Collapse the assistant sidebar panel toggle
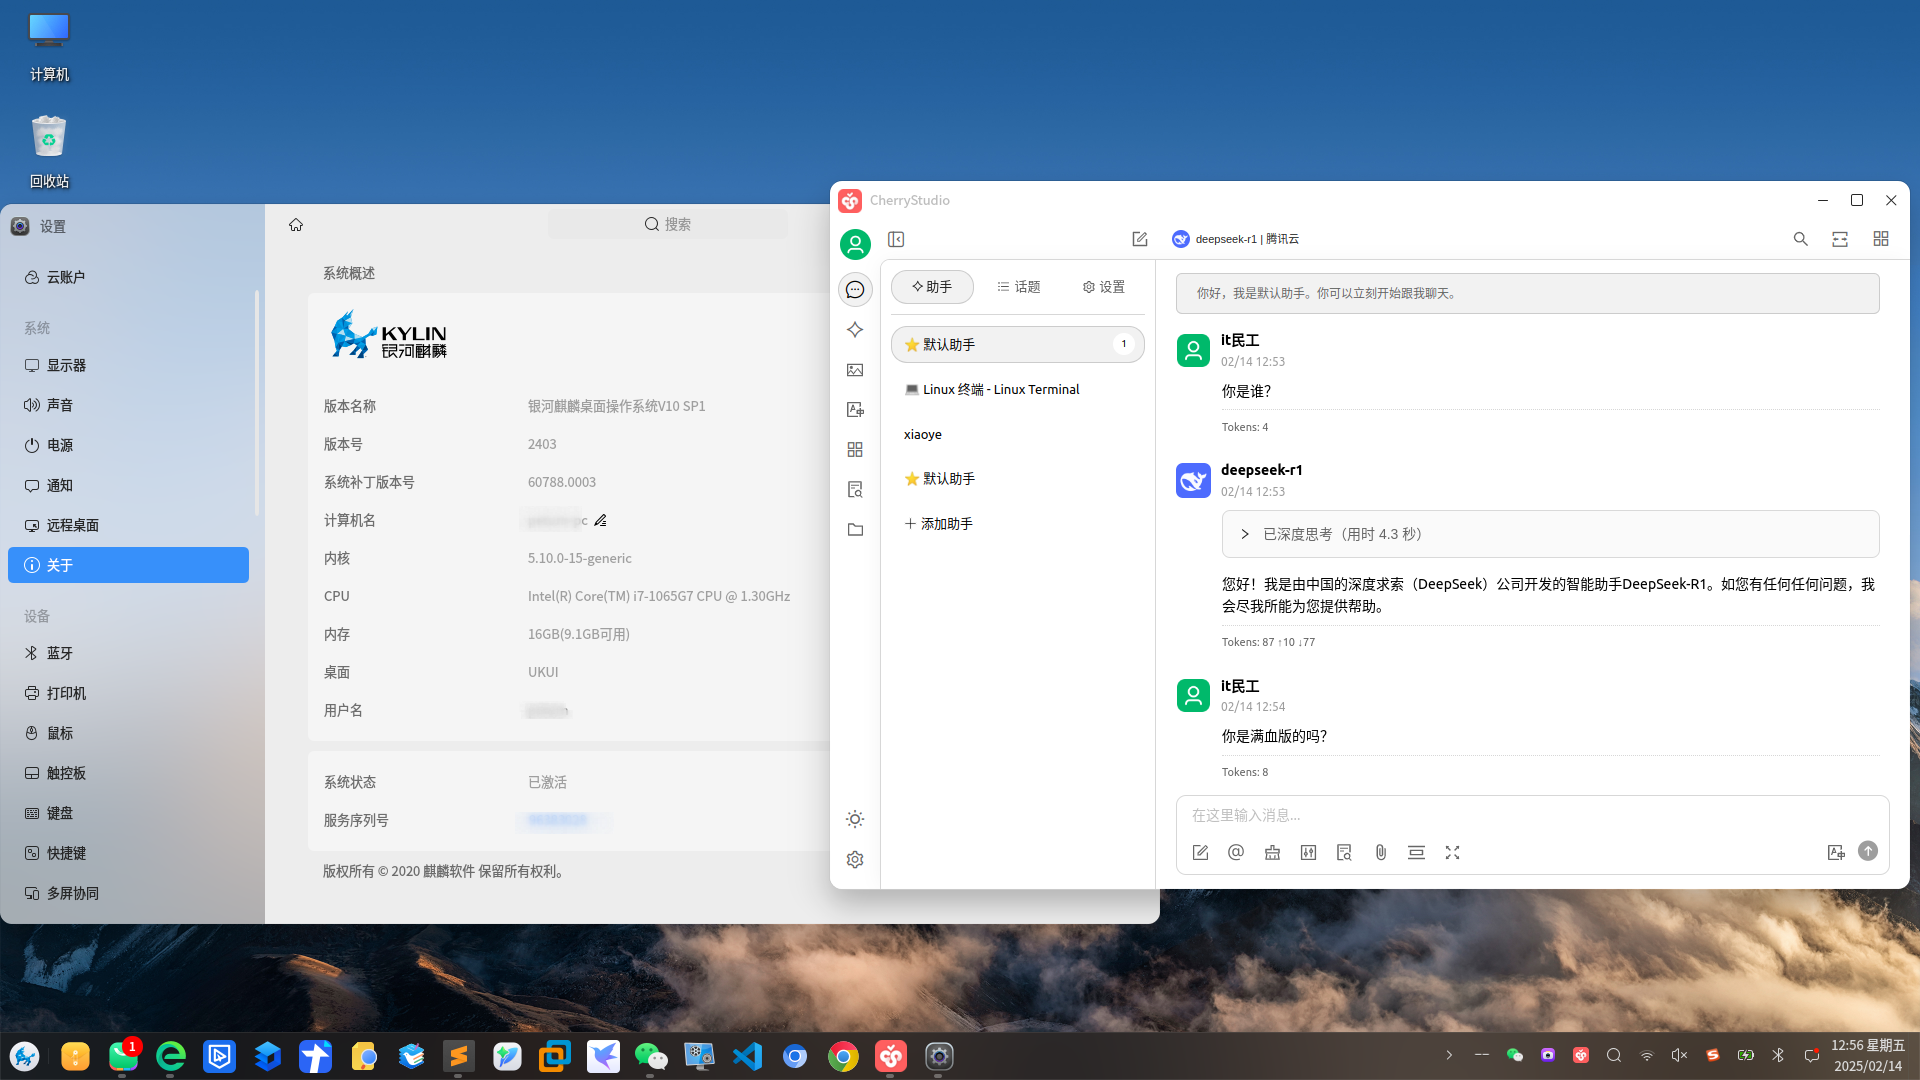The height and width of the screenshot is (1080, 1920). coord(896,239)
